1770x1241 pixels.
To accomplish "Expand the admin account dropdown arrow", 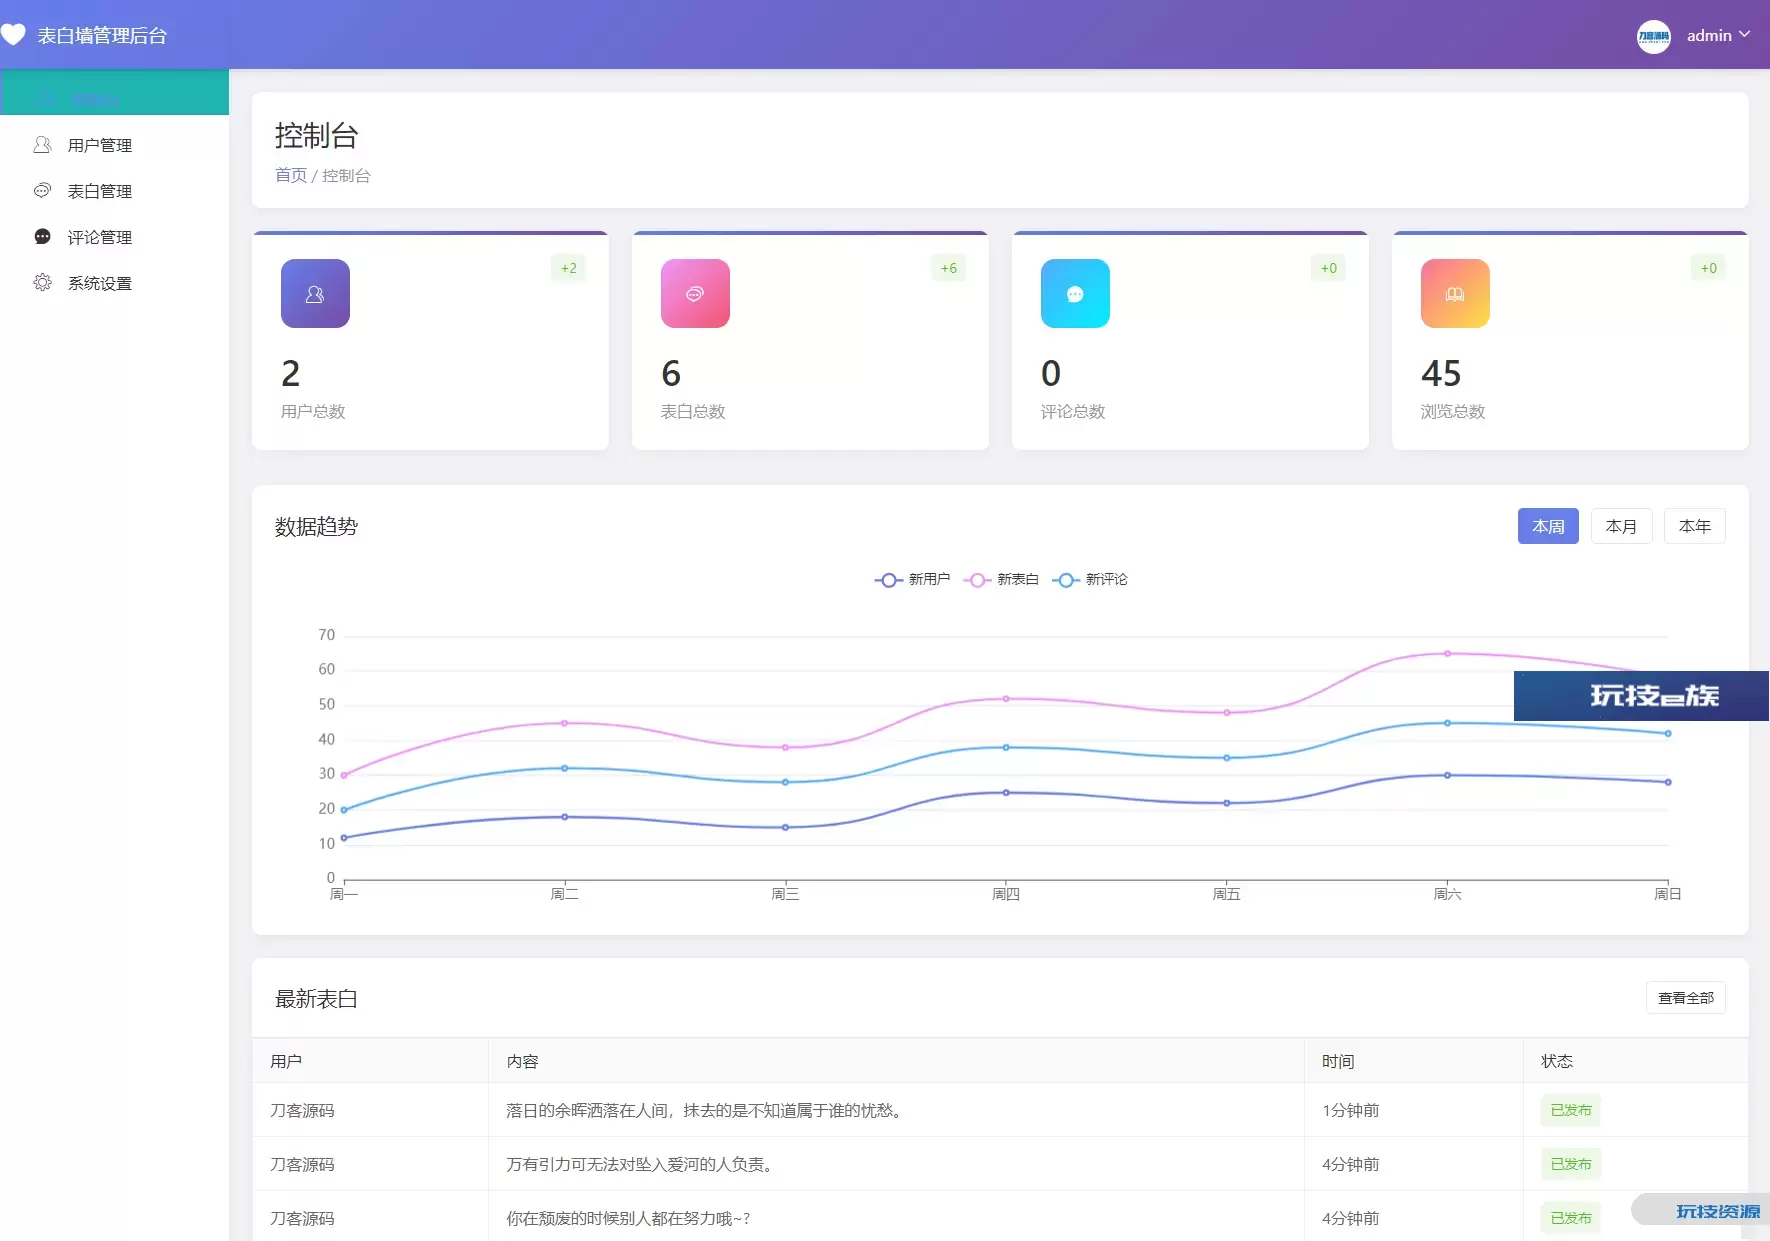I will point(1745,34).
